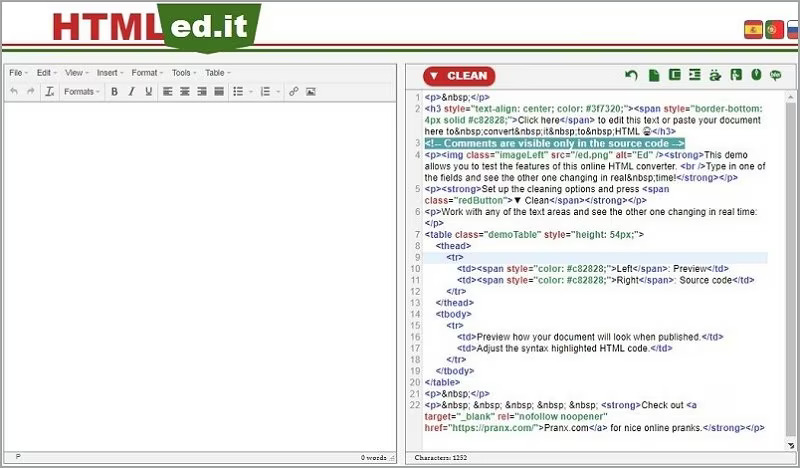Click the tree view indentation icon
Viewport: 800px width, 468px height.
point(694,75)
